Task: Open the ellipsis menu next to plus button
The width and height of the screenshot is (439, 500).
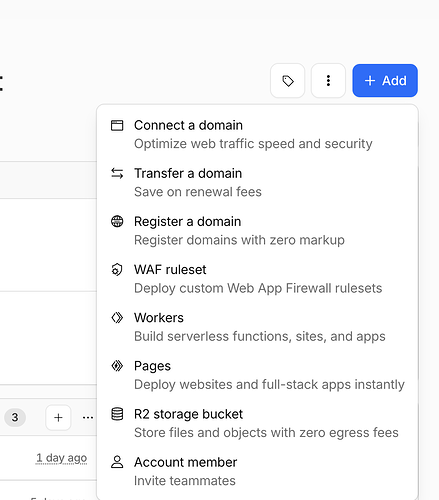Action: click(x=88, y=418)
